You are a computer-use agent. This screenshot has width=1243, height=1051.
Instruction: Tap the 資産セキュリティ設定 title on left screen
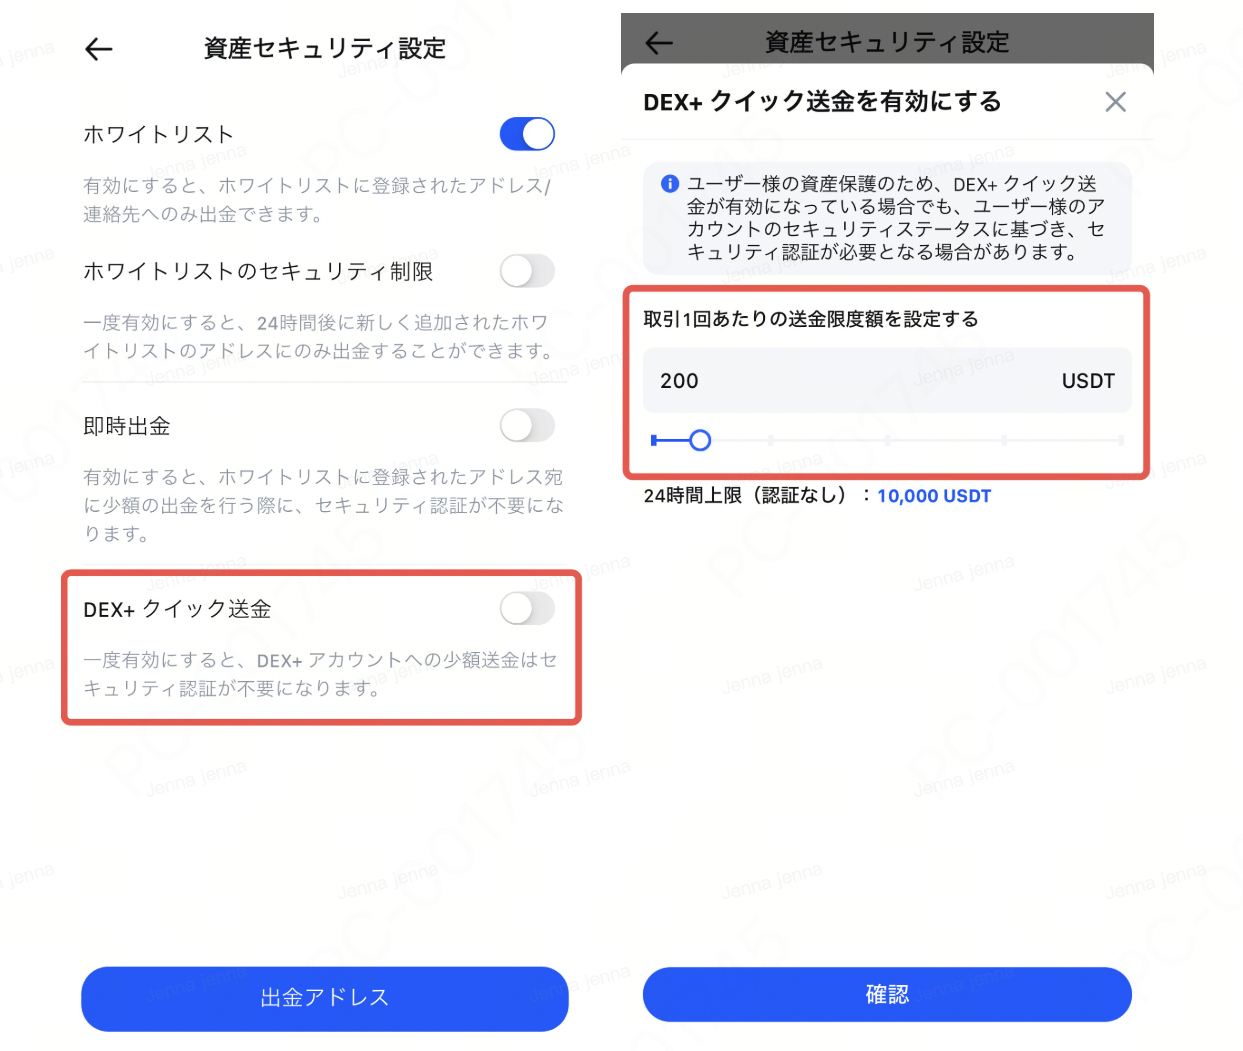click(x=325, y=48)
